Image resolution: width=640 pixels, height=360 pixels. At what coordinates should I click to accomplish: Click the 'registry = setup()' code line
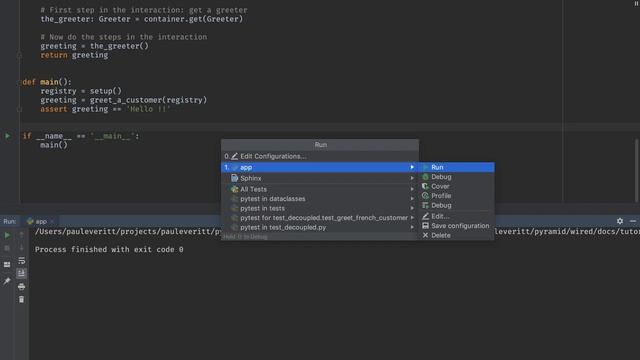point(81,91)
